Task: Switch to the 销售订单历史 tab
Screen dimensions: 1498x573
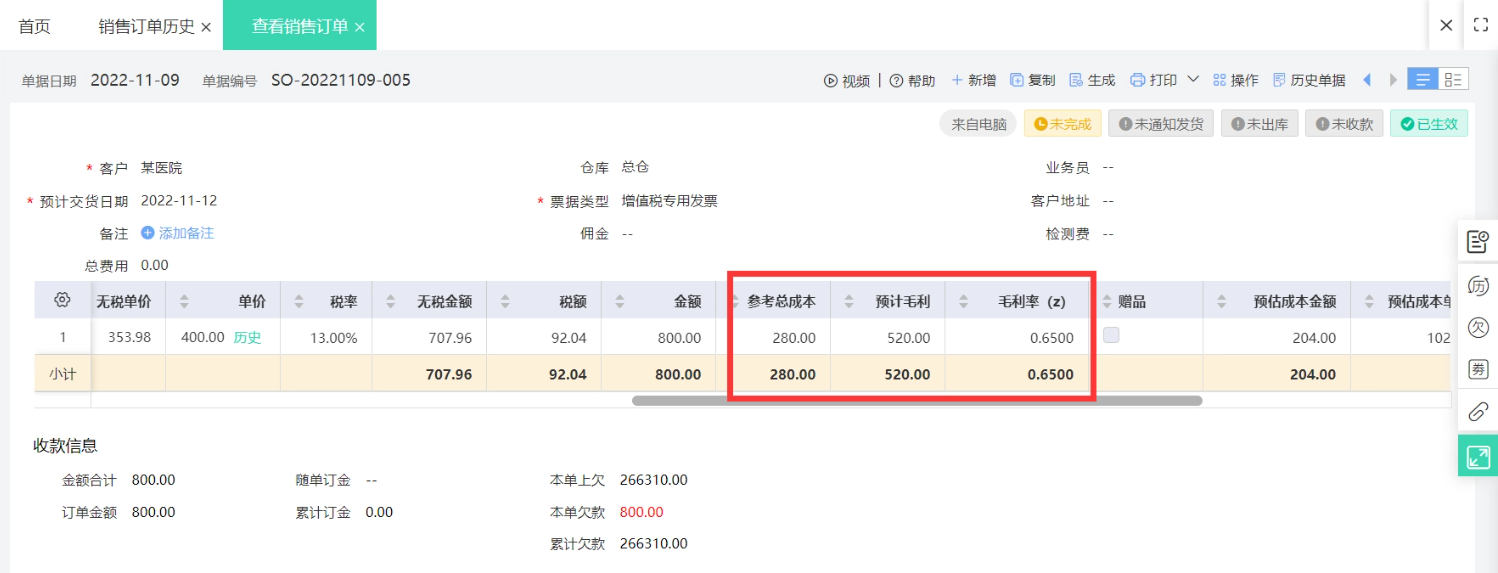Action: tap(146, 27)
